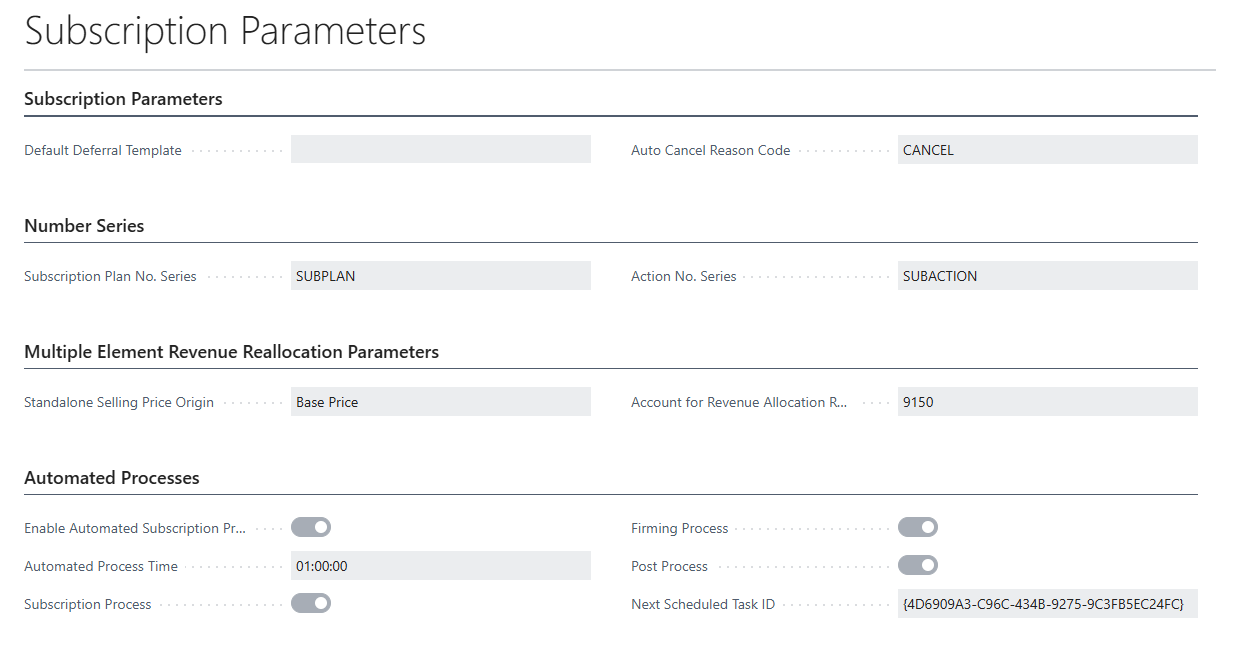The width and height of the screenshot is (1234, 649).
Task: Click the account field showing 9150
Action: (x=1046, y=402)
